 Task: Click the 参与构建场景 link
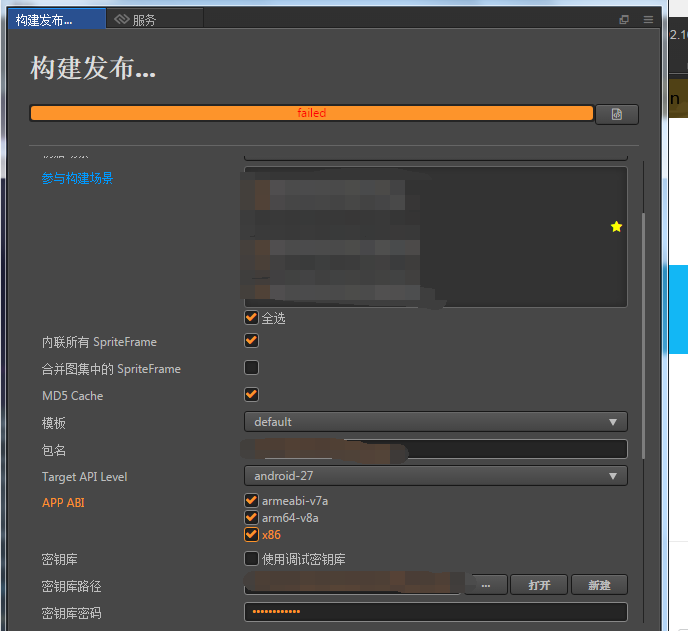tap(77, 178)
